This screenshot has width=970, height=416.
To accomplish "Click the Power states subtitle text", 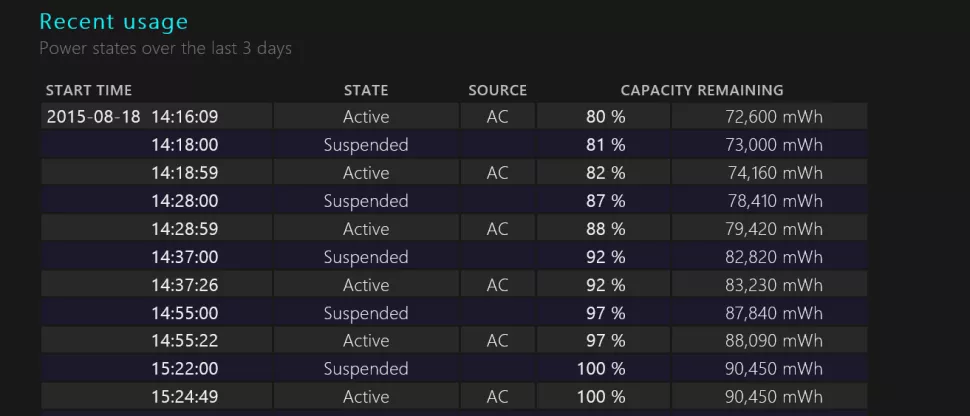I will tap(165, 48).
